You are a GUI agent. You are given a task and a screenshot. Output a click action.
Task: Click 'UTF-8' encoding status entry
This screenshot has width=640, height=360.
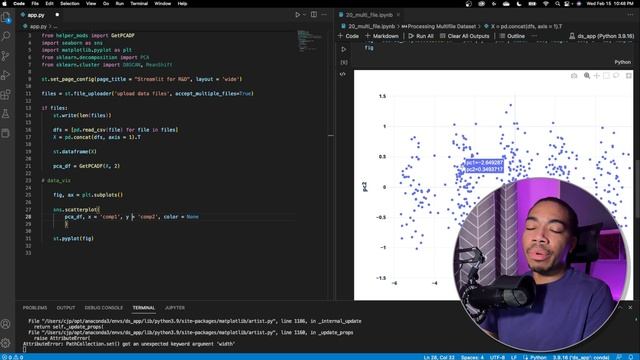497,357
